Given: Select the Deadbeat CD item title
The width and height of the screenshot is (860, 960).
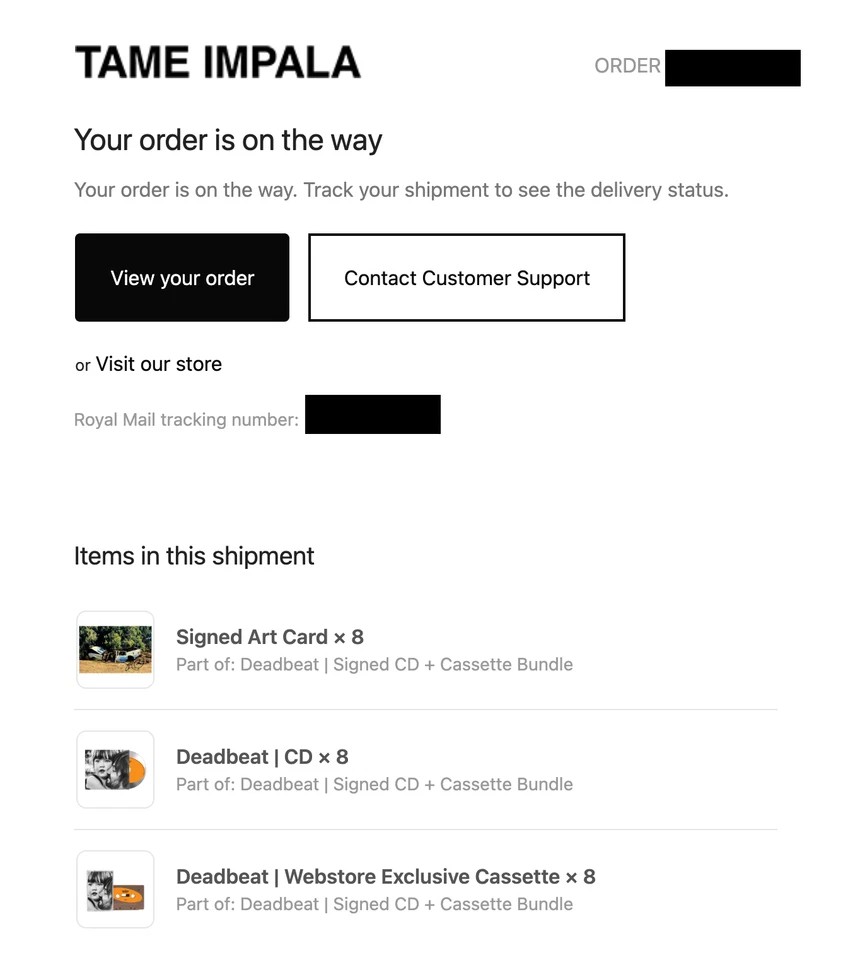Looking at the screenshot, I should (262, 757).
